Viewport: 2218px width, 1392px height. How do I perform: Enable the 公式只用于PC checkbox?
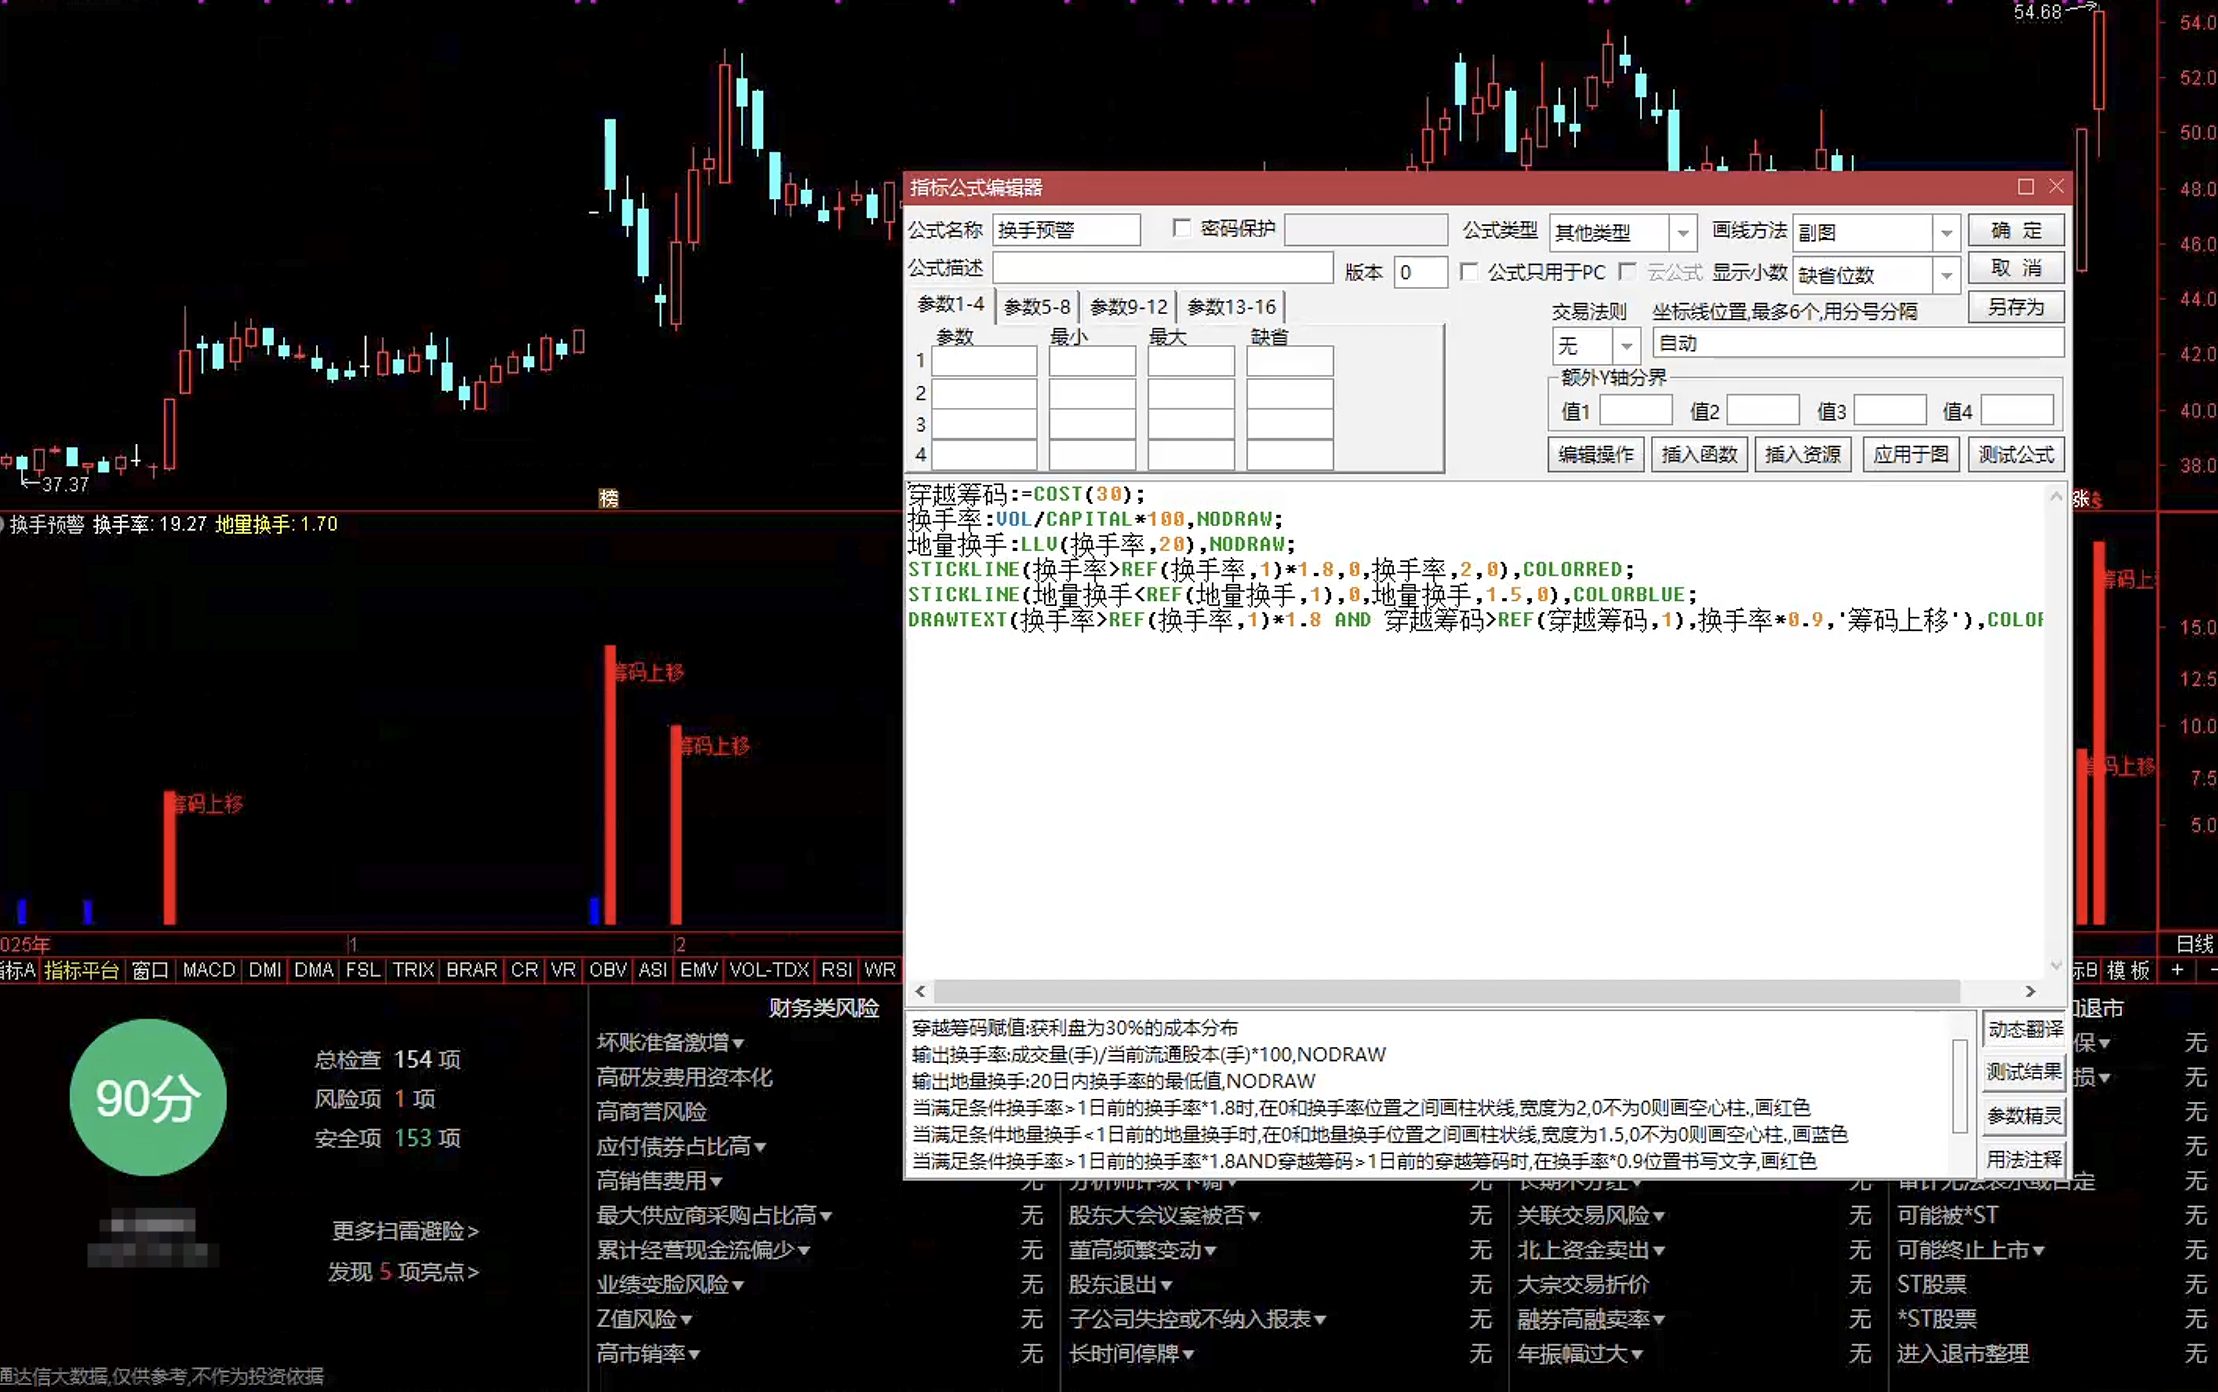[x=1469, y=272]
